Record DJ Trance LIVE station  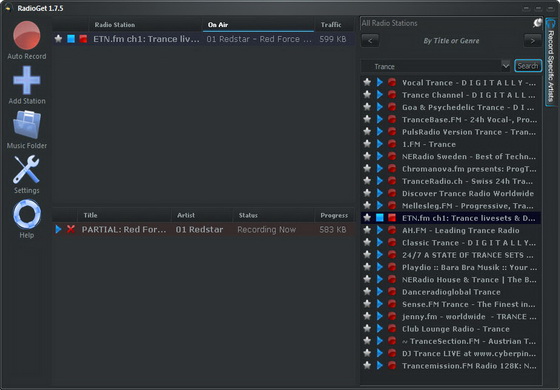point(392,354)
